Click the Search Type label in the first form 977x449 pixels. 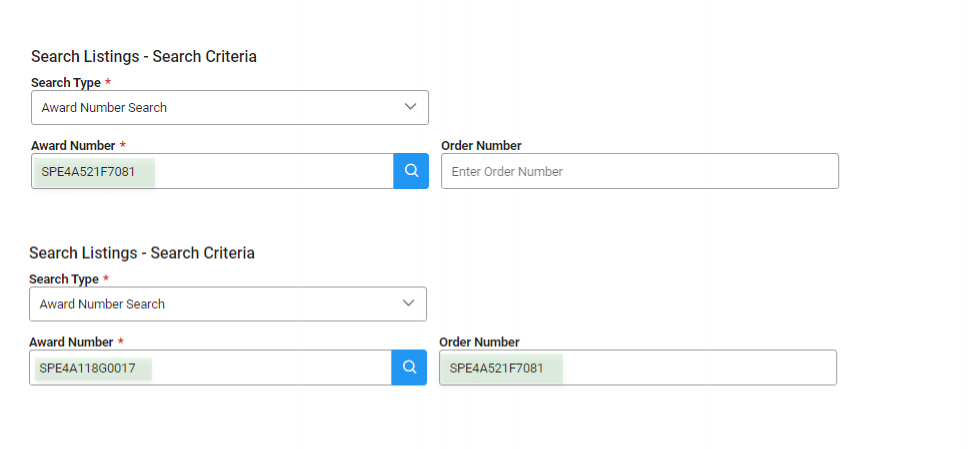coord(65,82)
